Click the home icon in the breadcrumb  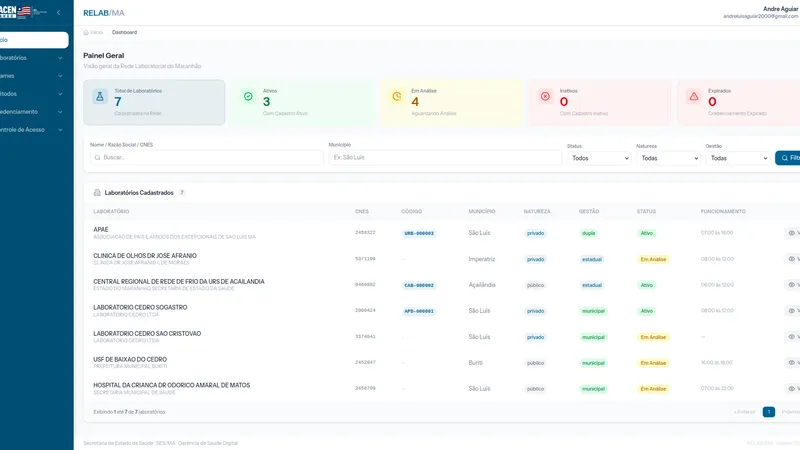[86, 32]
